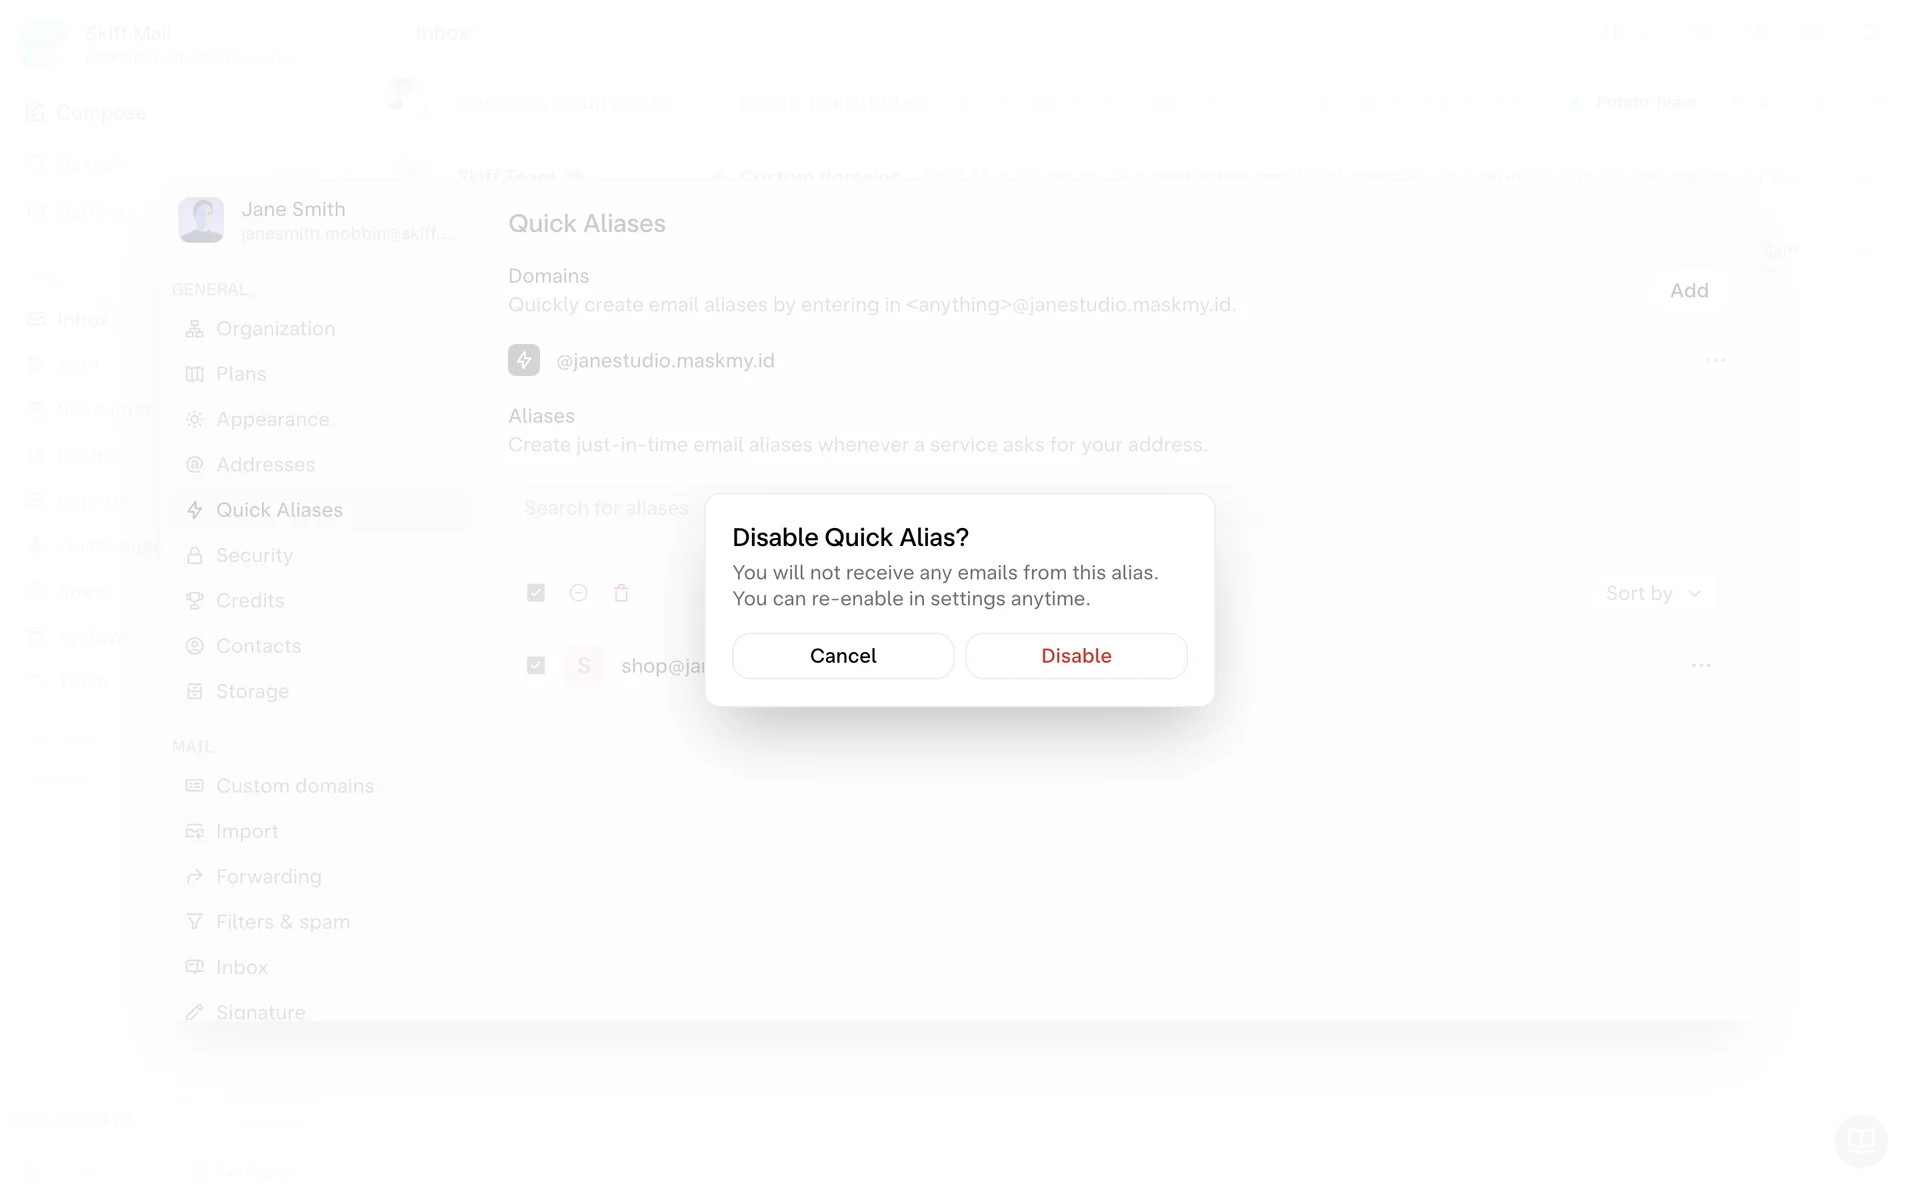Click Jane Smith's profile avatar
Image resolution: width=1920 pixels, height=1200 pixels.
[201, 220]
